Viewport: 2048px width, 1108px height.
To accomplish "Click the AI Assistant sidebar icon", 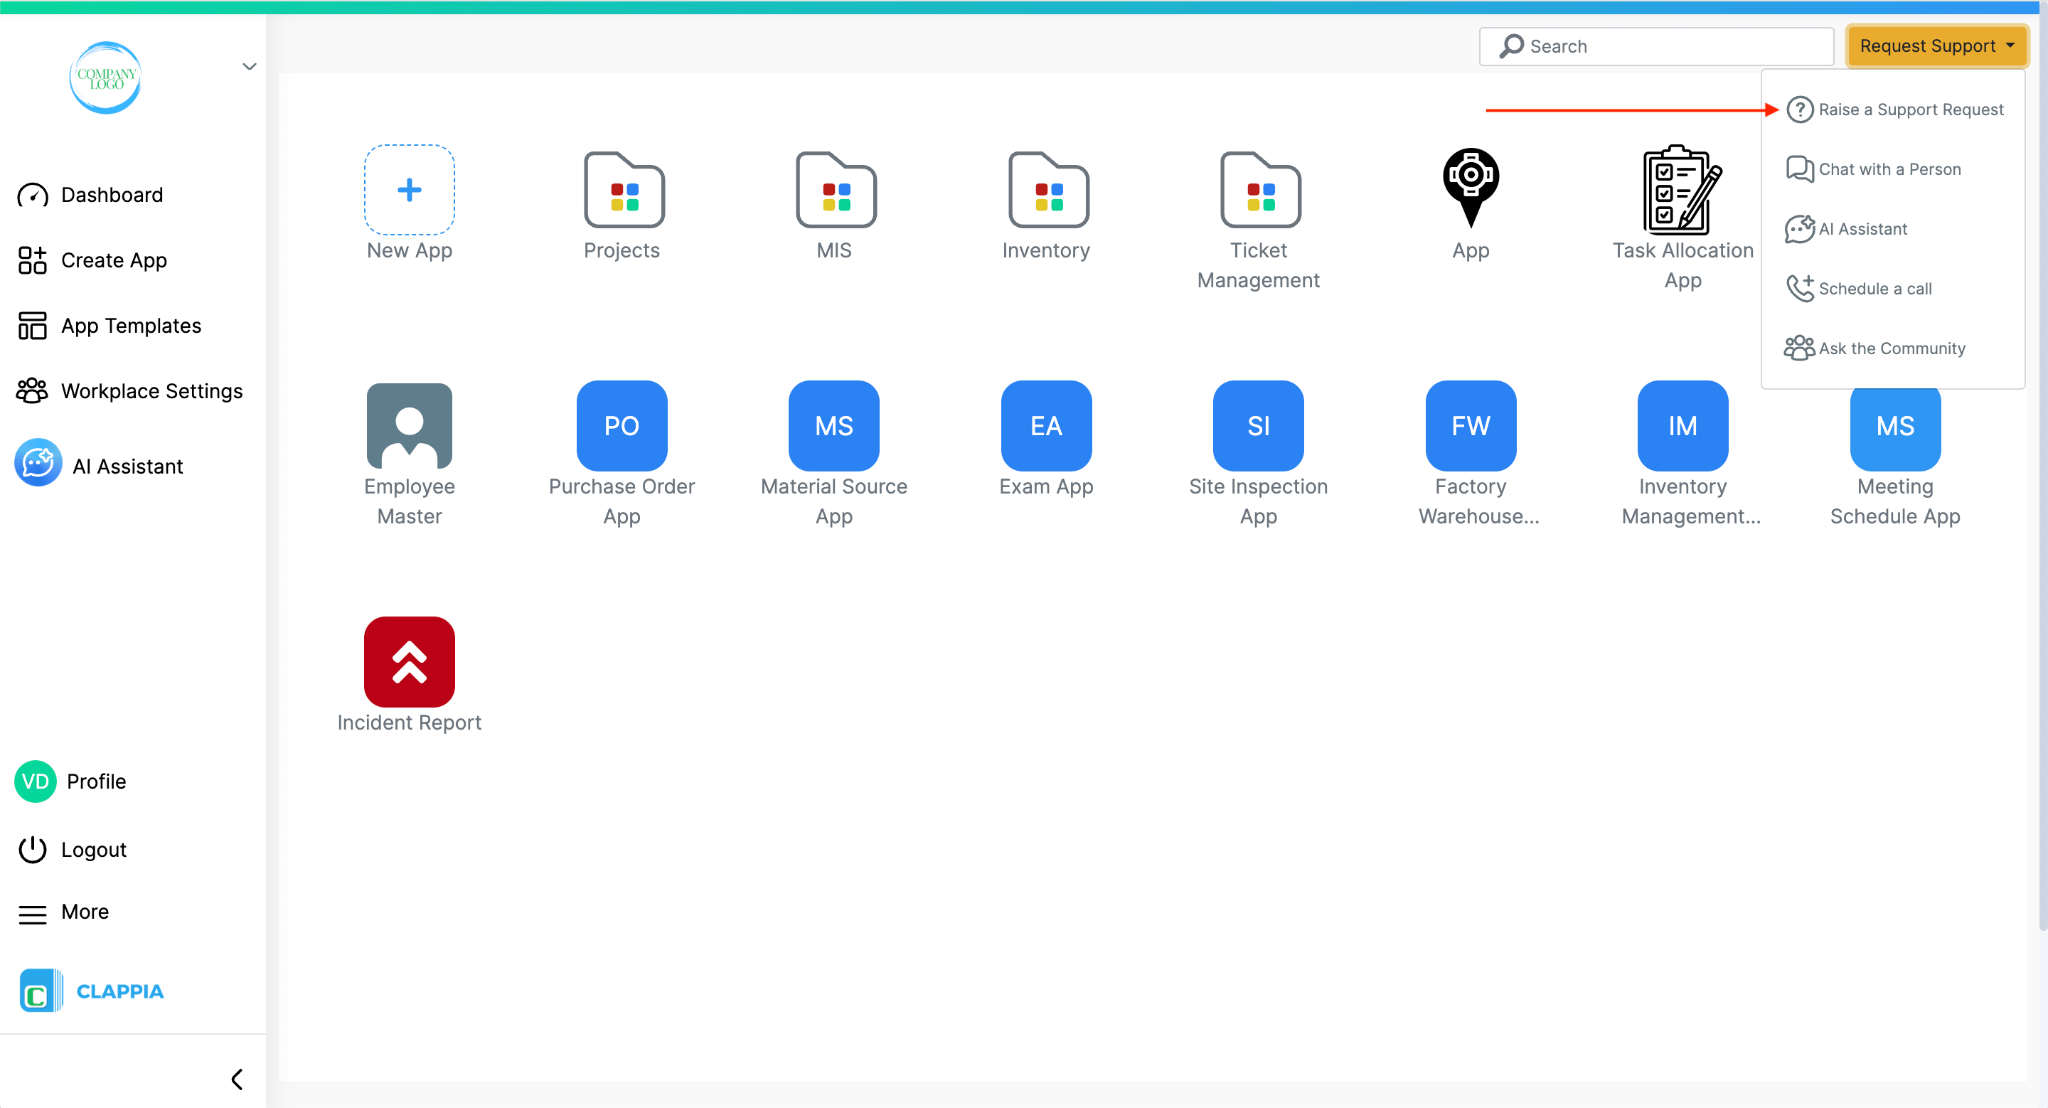I will coord(38,464).
